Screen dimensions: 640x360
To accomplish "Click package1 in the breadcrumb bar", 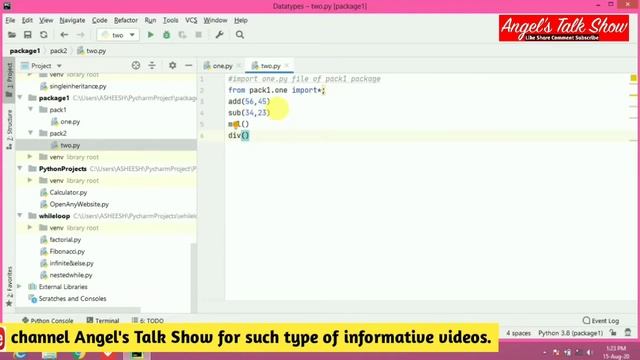I will (x=24, y=51).
